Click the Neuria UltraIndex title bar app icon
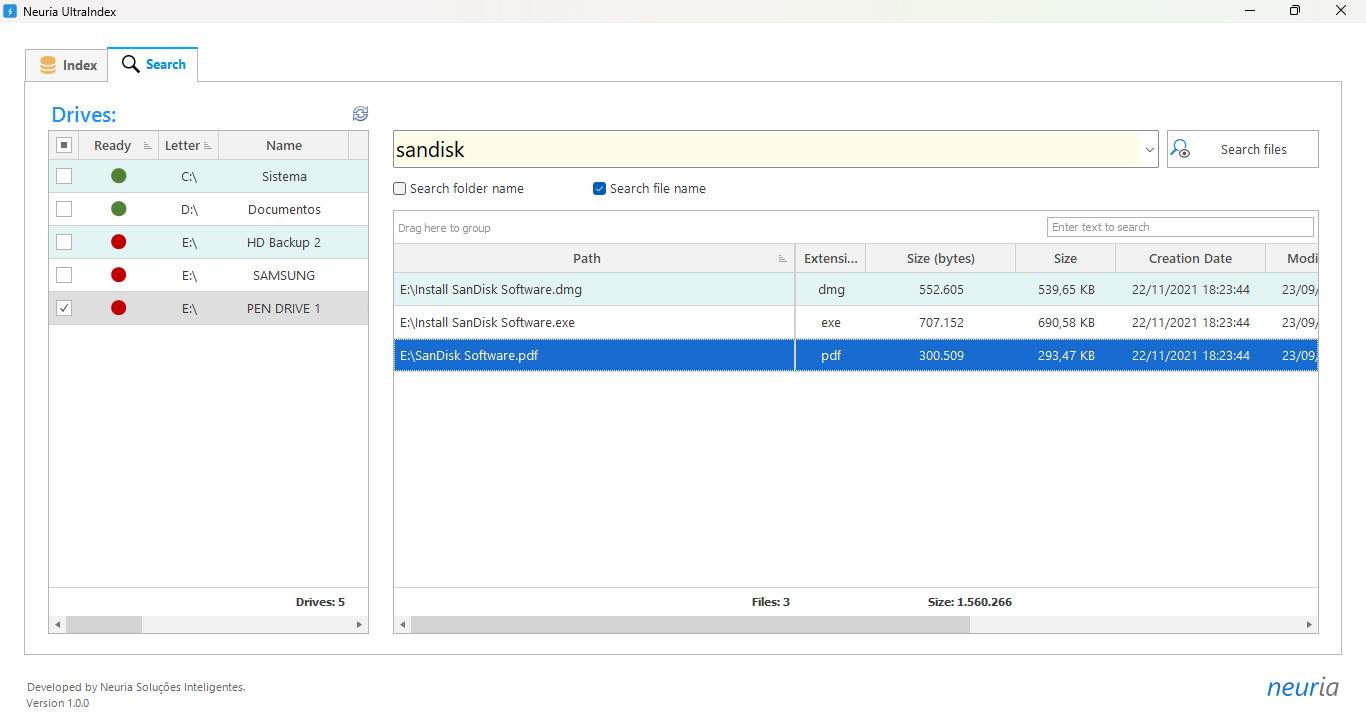Viewport: 1366px width, 720px height. point(10,11)
